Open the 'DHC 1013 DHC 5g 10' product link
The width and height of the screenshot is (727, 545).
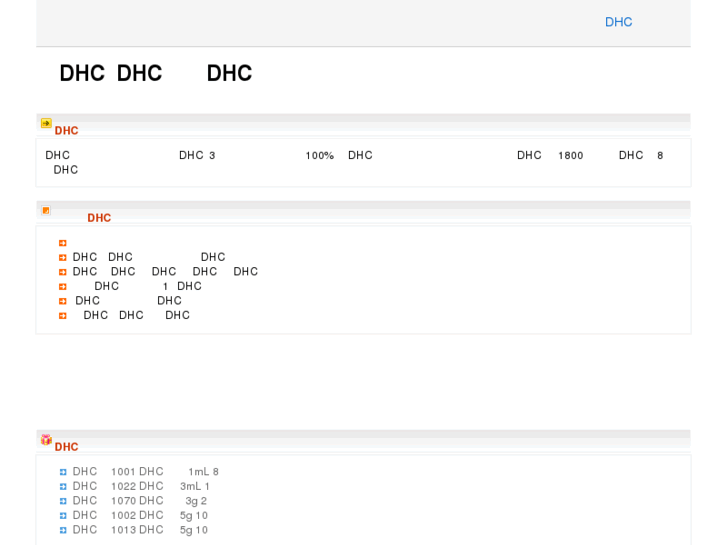140,530
